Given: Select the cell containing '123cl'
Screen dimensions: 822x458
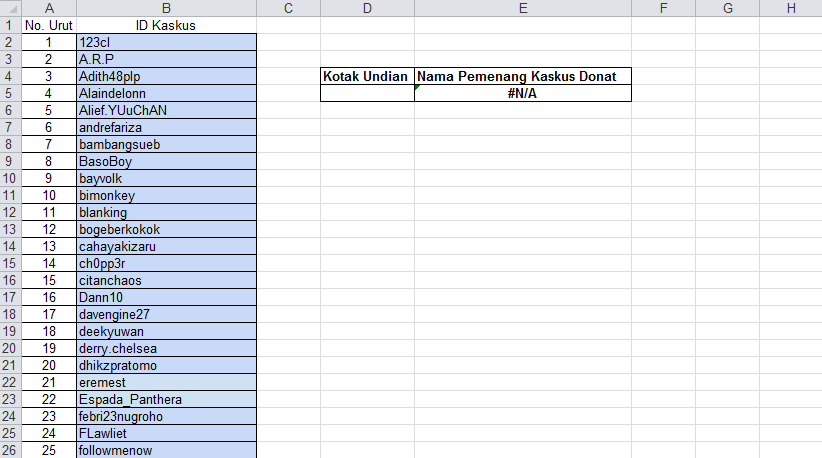Looking at the screenshot, I should click(x=166, y=42).
